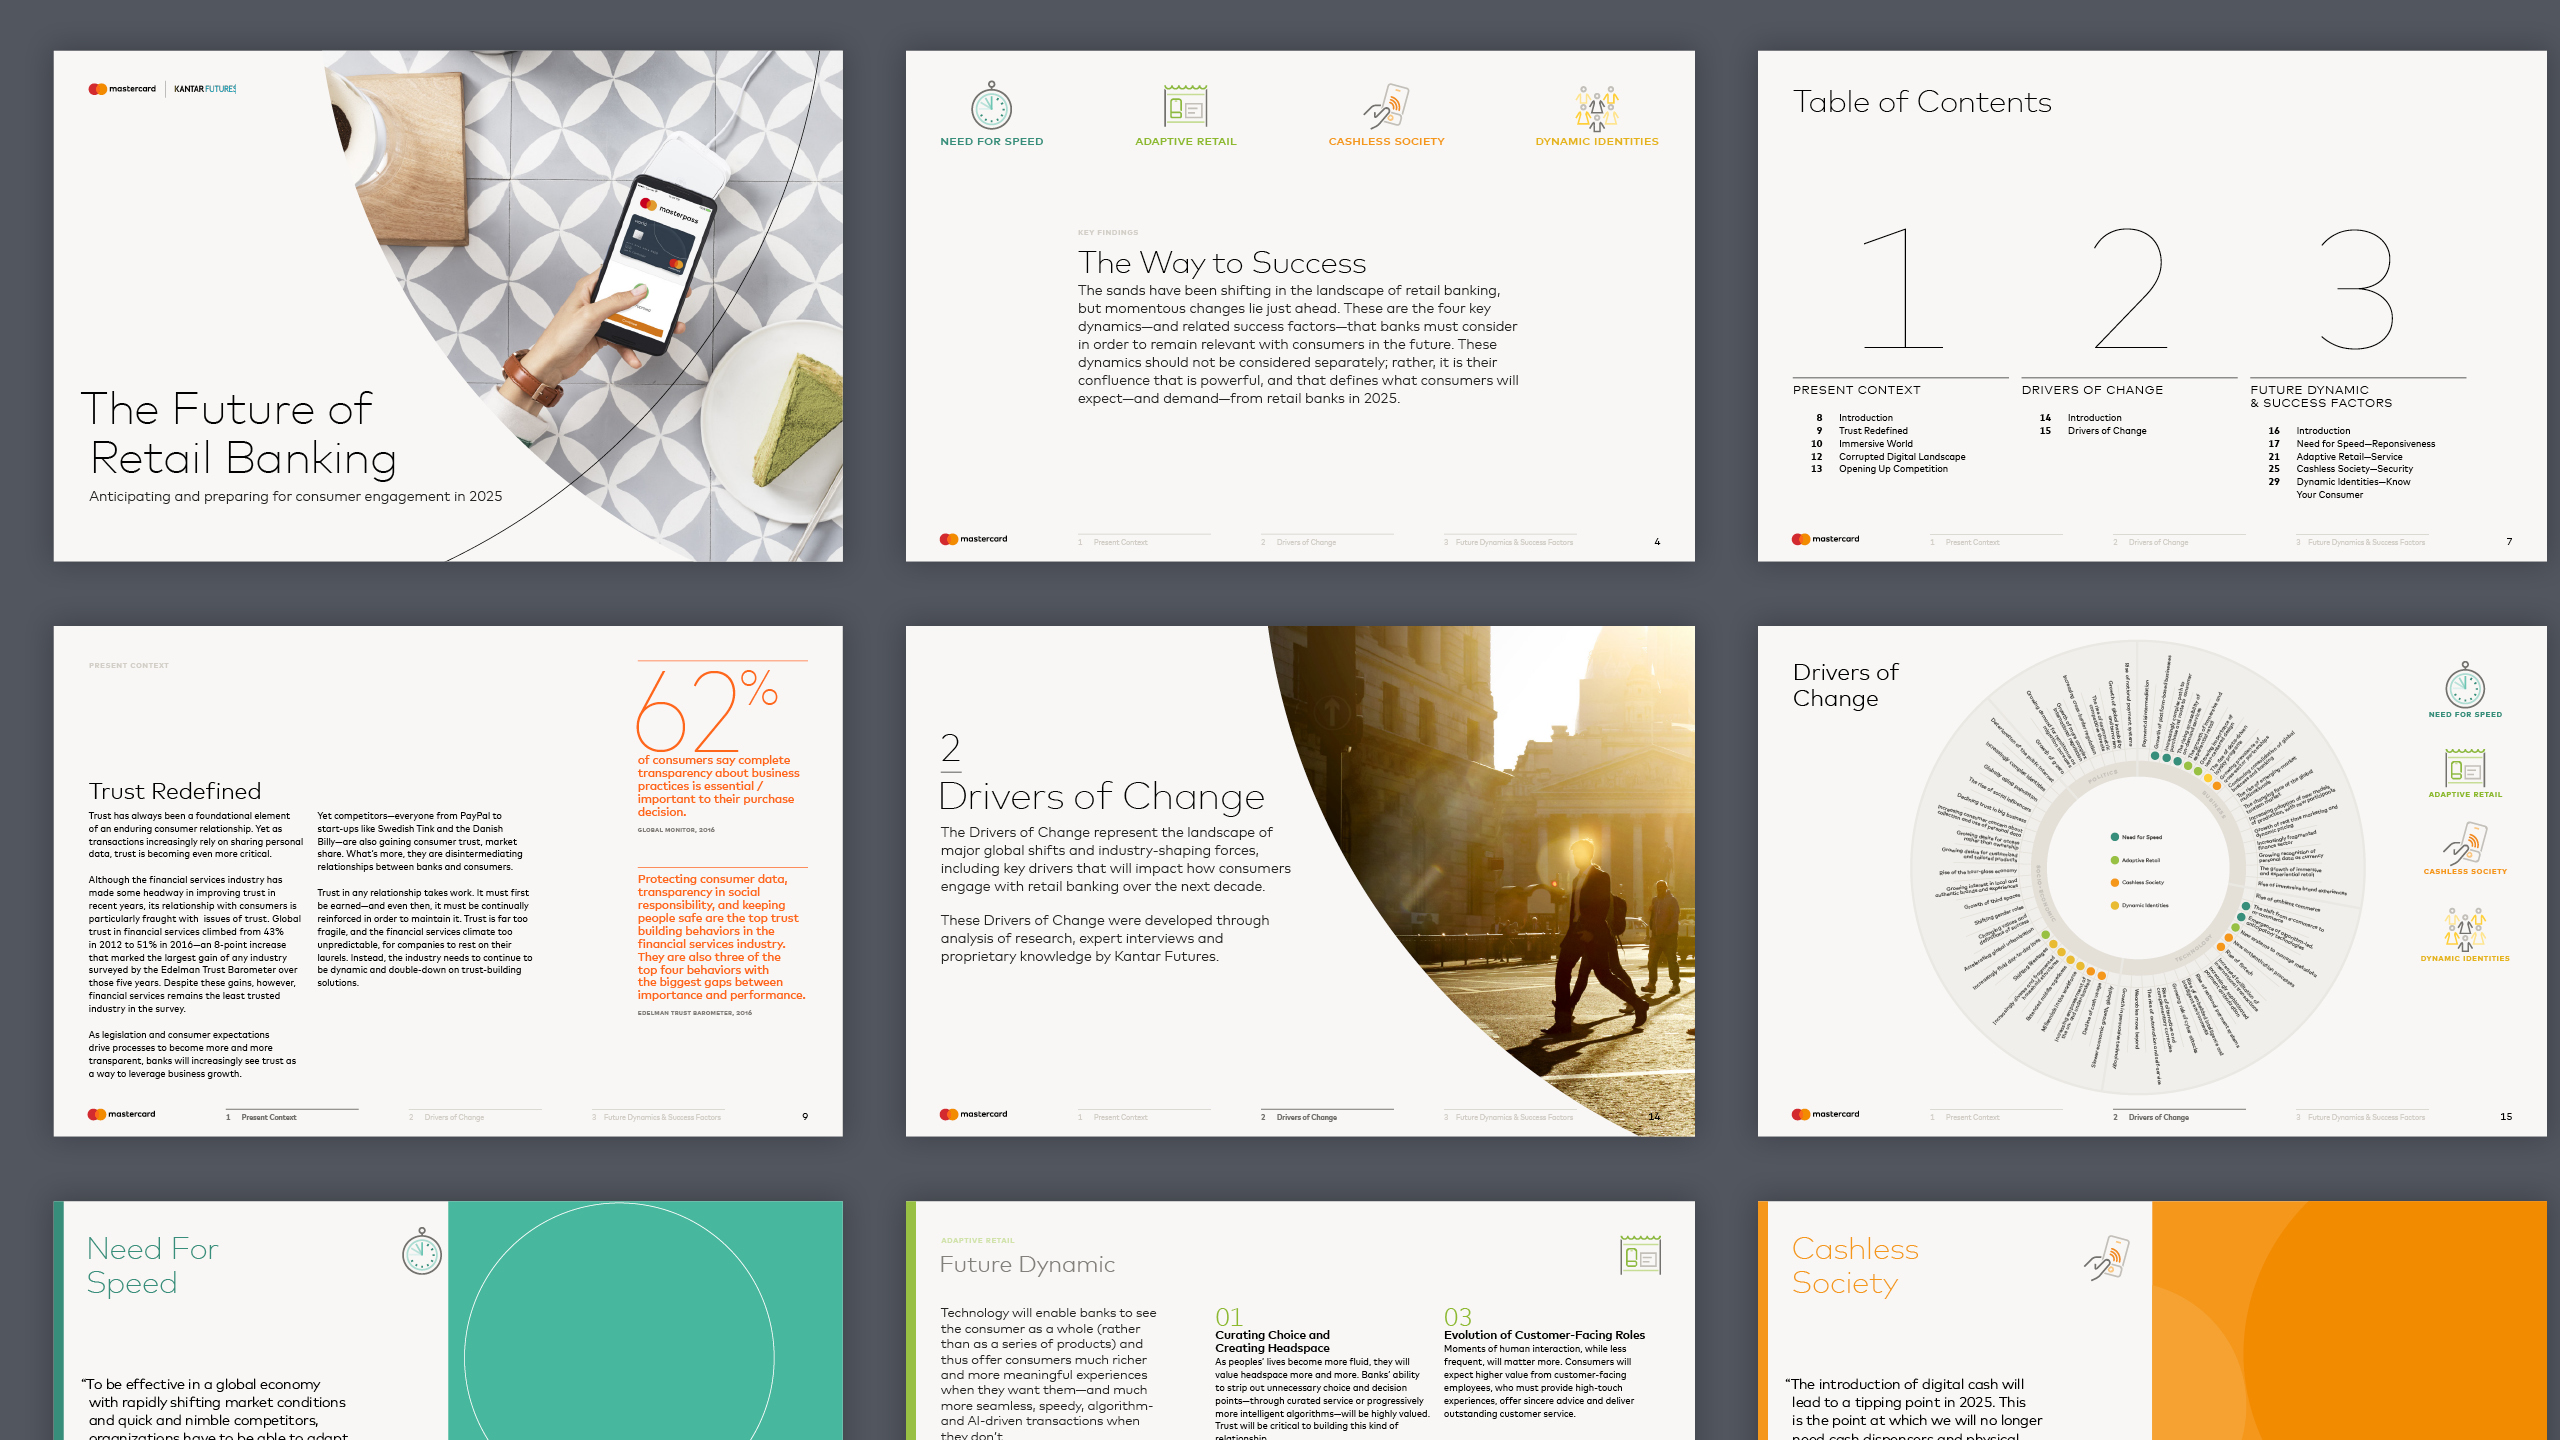Open the Cashless Society—Security contents entry

[x=2354, y=469]
